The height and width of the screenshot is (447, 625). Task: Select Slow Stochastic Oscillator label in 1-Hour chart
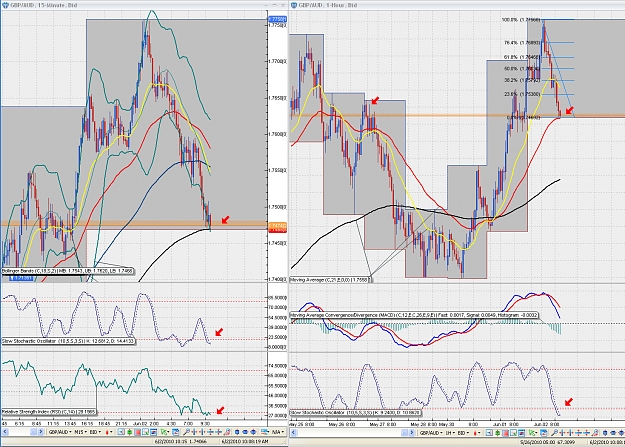click(x=356, y=413)
